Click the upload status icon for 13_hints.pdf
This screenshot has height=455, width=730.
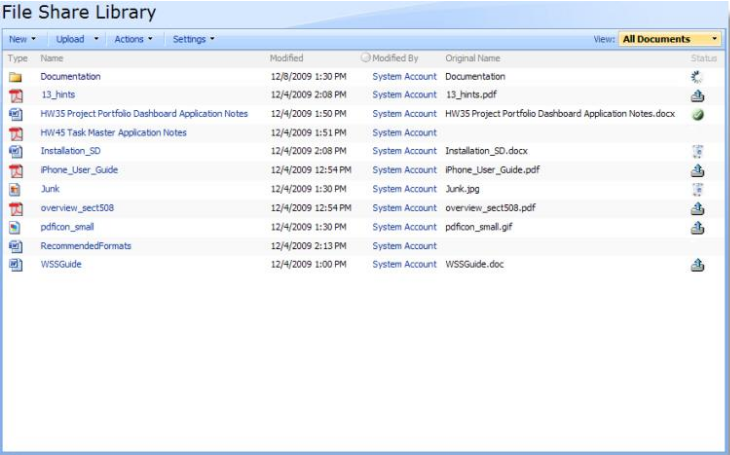coord(697,95)
